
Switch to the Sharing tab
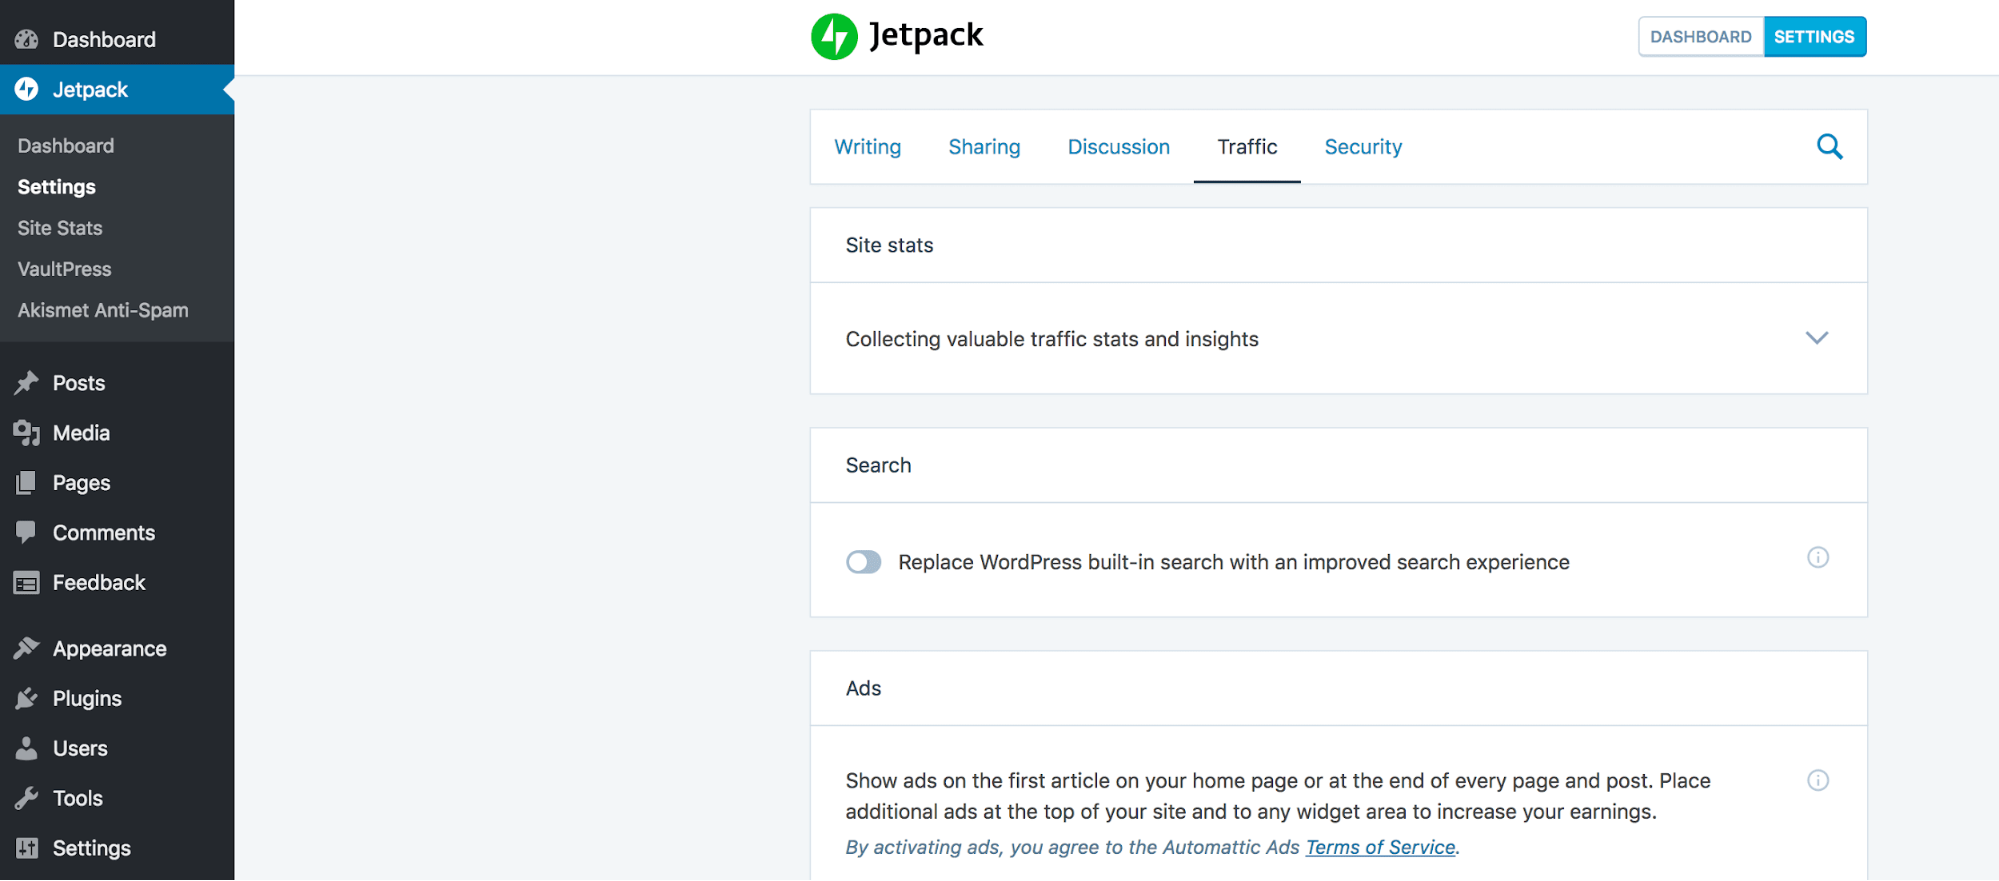click(x=984, y=147)
